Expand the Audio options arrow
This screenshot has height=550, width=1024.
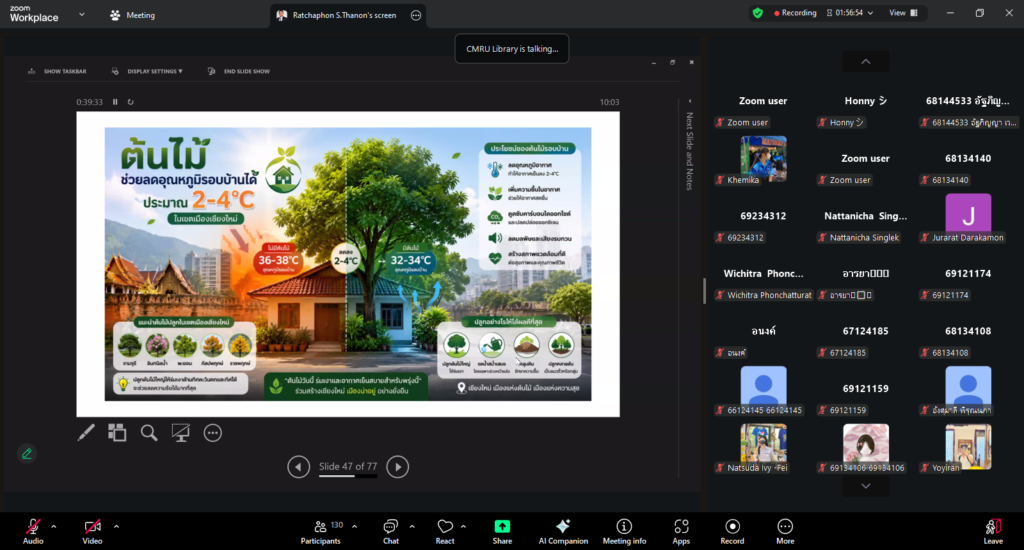(54, 526)
